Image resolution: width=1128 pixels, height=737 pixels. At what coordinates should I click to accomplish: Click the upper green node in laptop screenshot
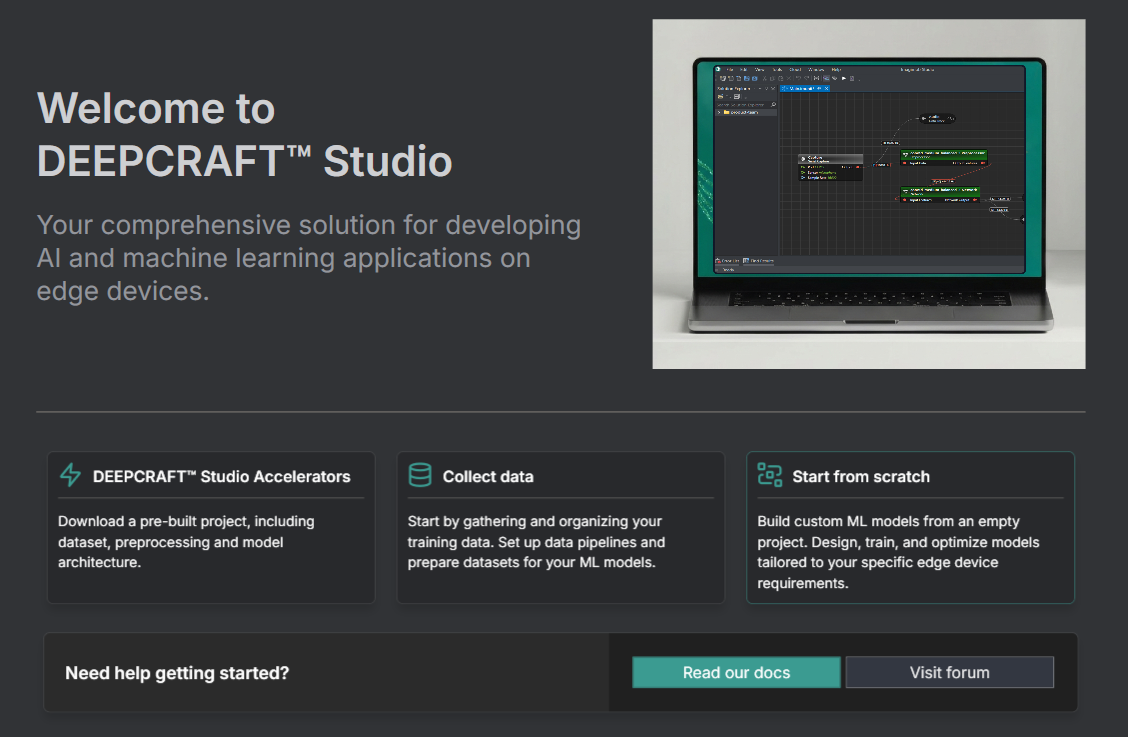pyautogui.click(x=943, y=156)
